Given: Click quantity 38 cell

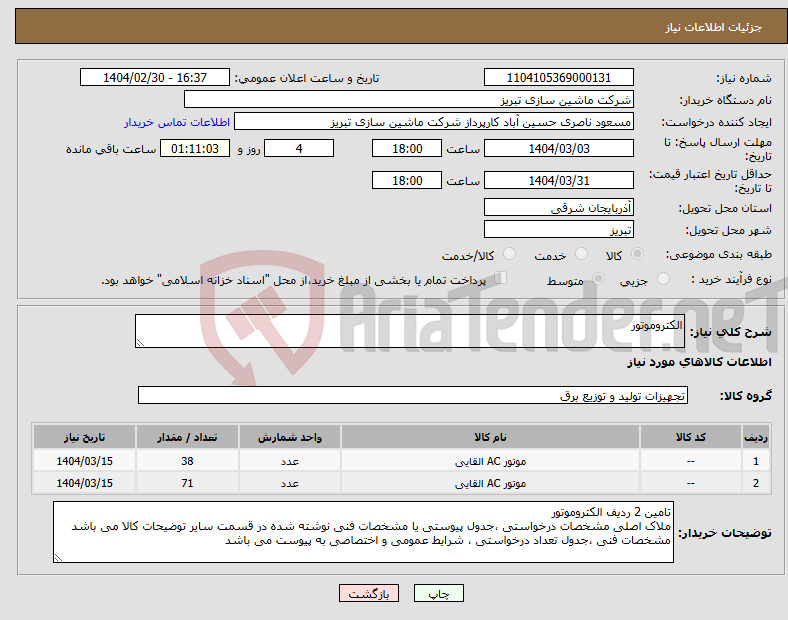Looking at the screenshot, I should click(187, 461).
